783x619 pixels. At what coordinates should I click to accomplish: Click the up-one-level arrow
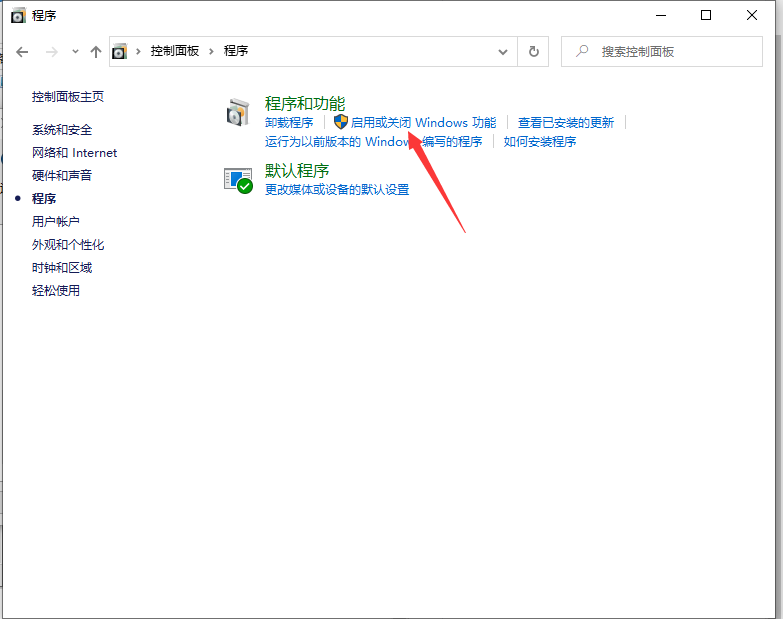tap(96, 51)
